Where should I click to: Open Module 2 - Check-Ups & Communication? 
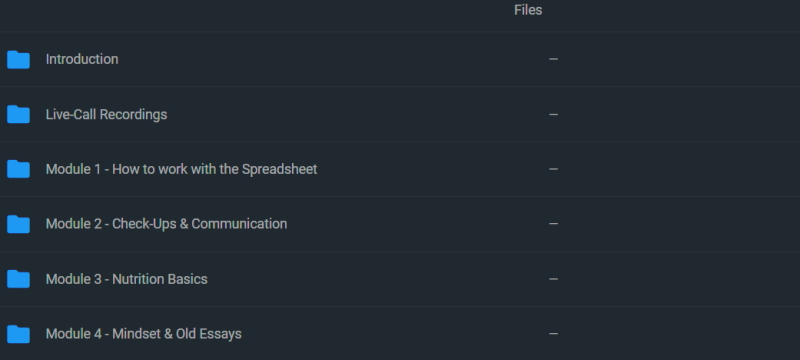[x=166, y=224]
